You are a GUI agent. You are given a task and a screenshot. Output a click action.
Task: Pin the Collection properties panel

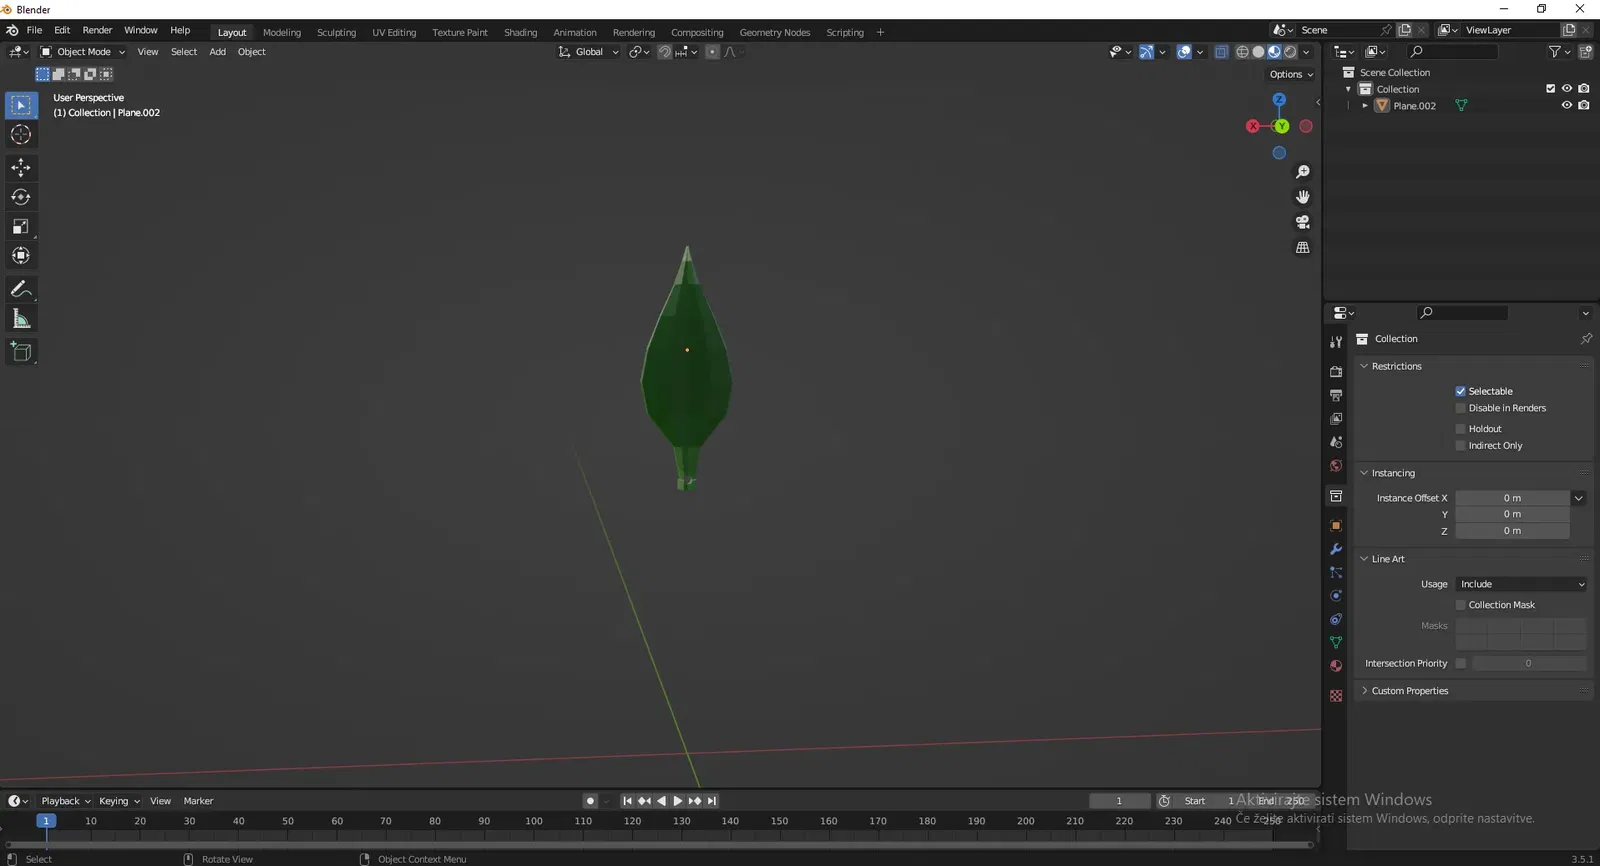(x=1586, y=339)
